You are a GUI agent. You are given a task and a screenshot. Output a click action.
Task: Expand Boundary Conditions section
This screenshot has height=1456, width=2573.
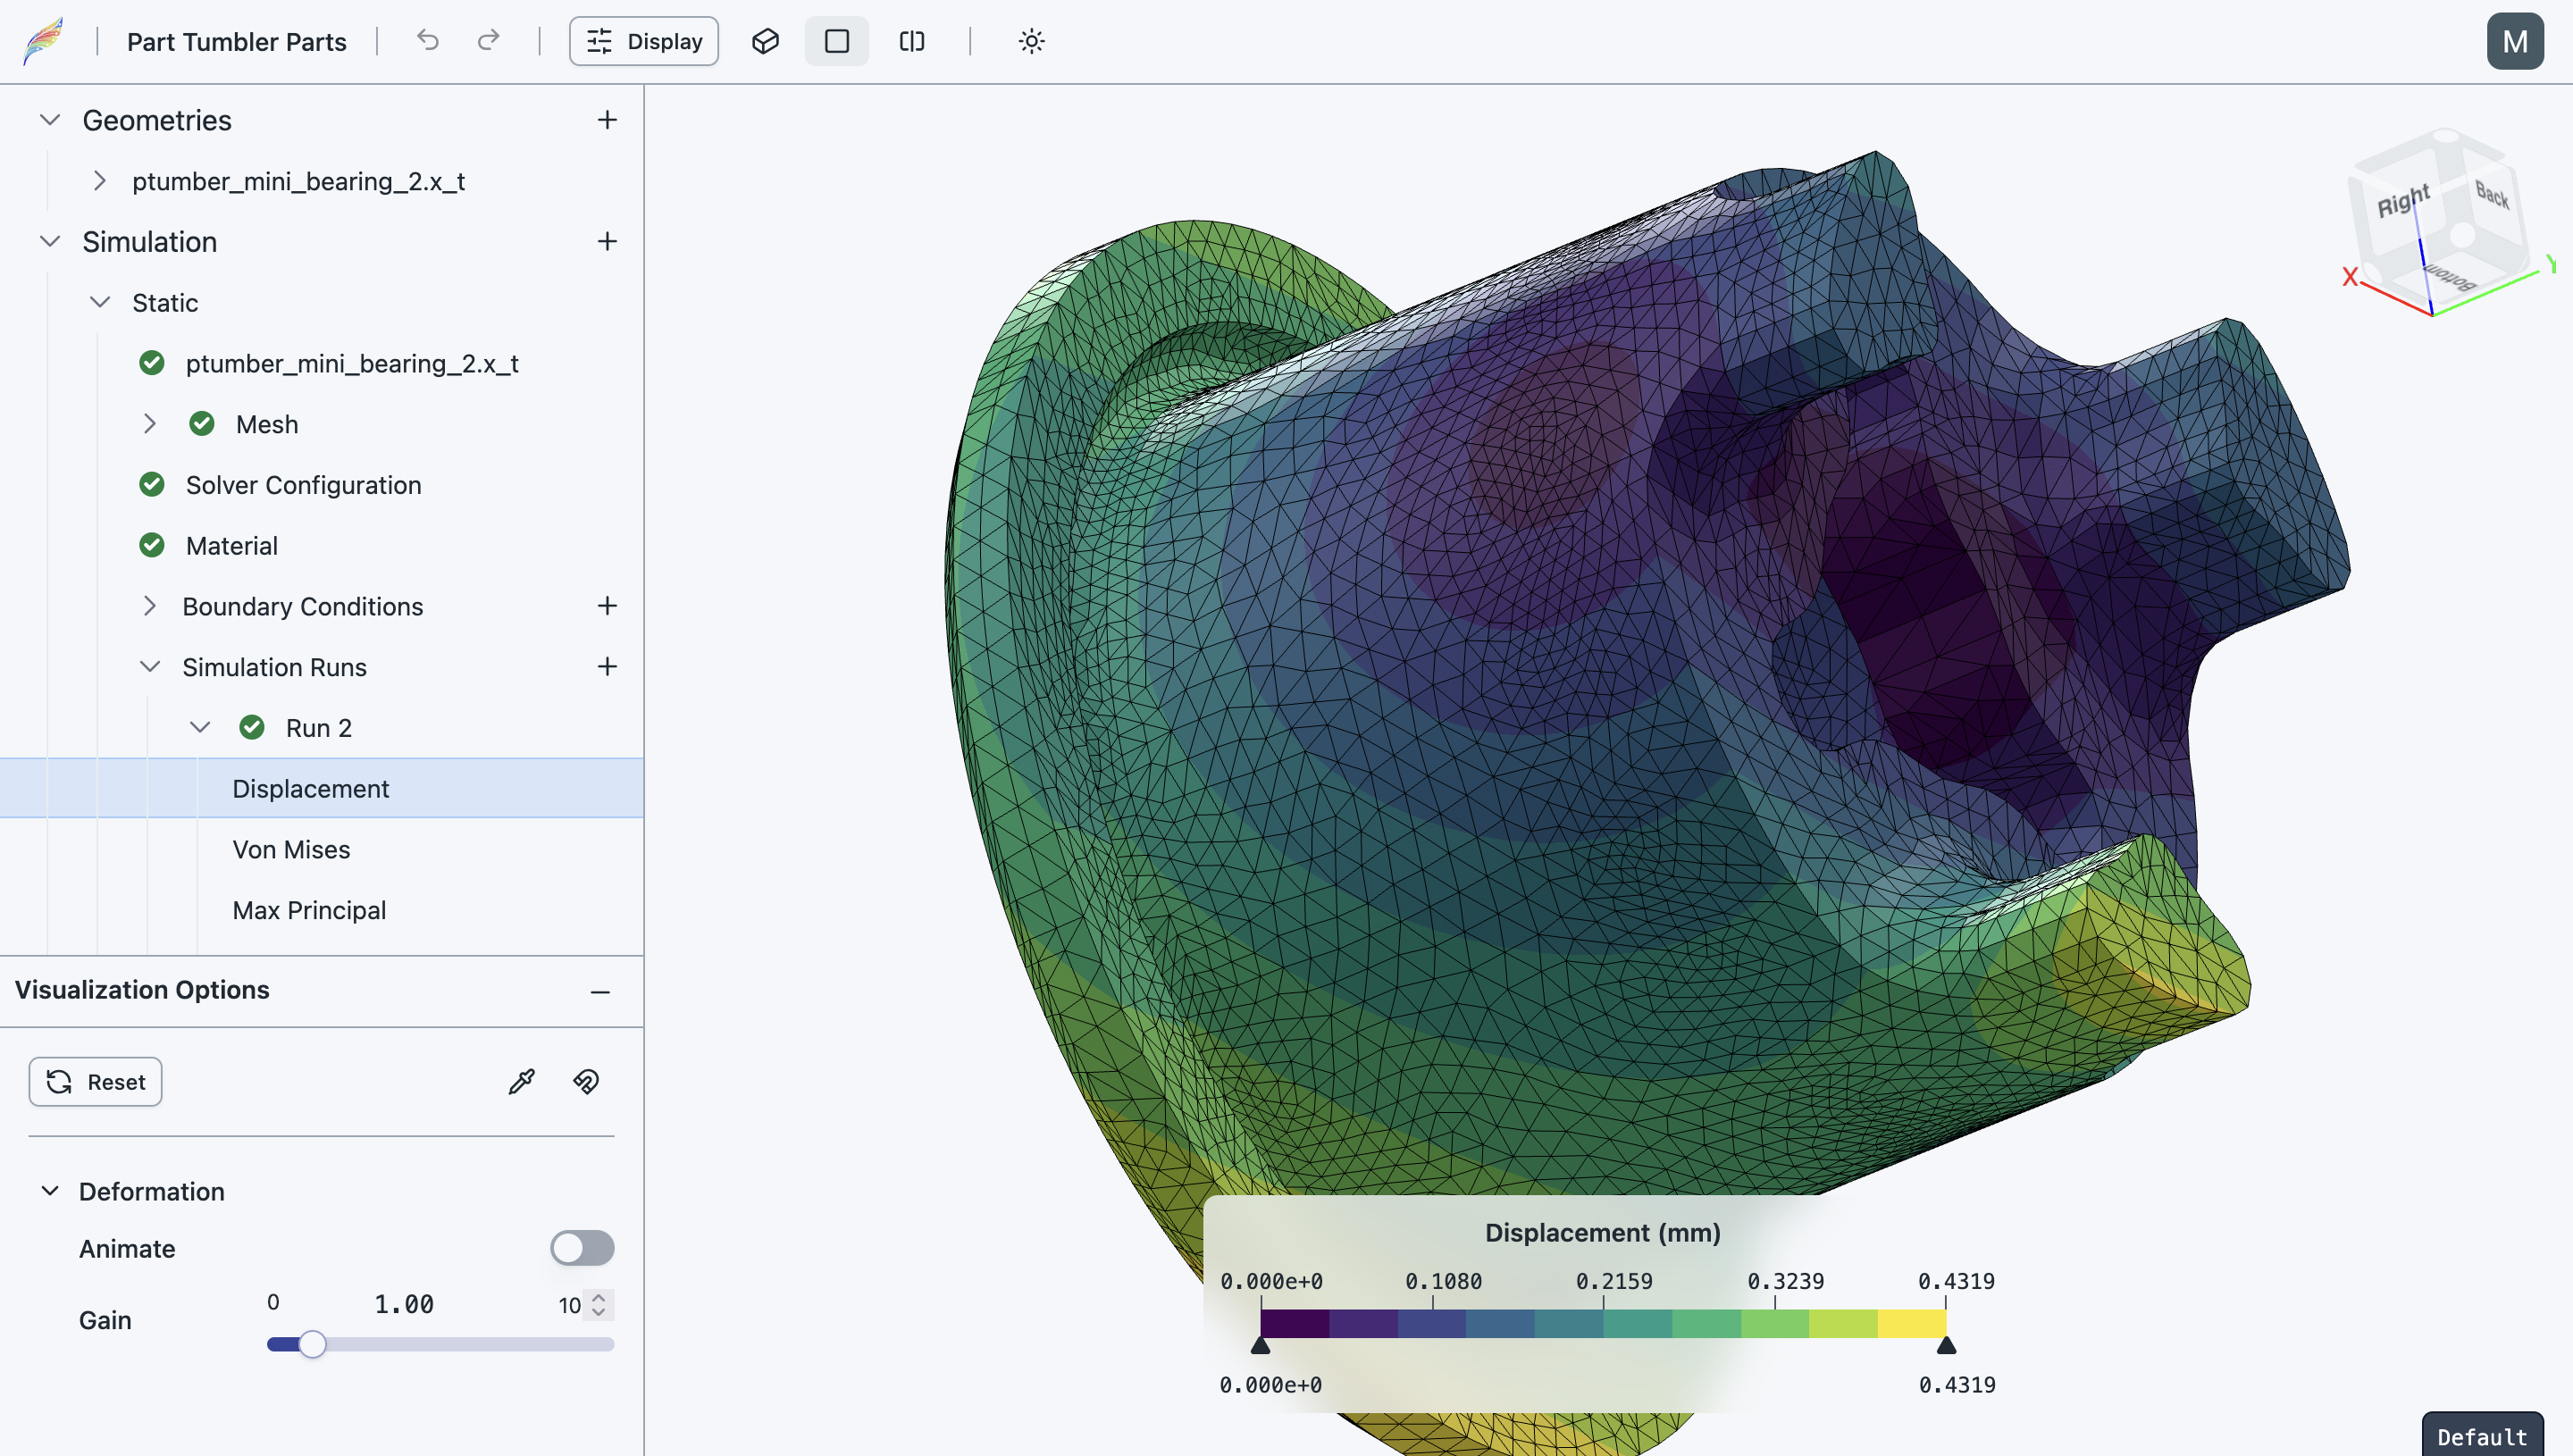tap(151, 606)
